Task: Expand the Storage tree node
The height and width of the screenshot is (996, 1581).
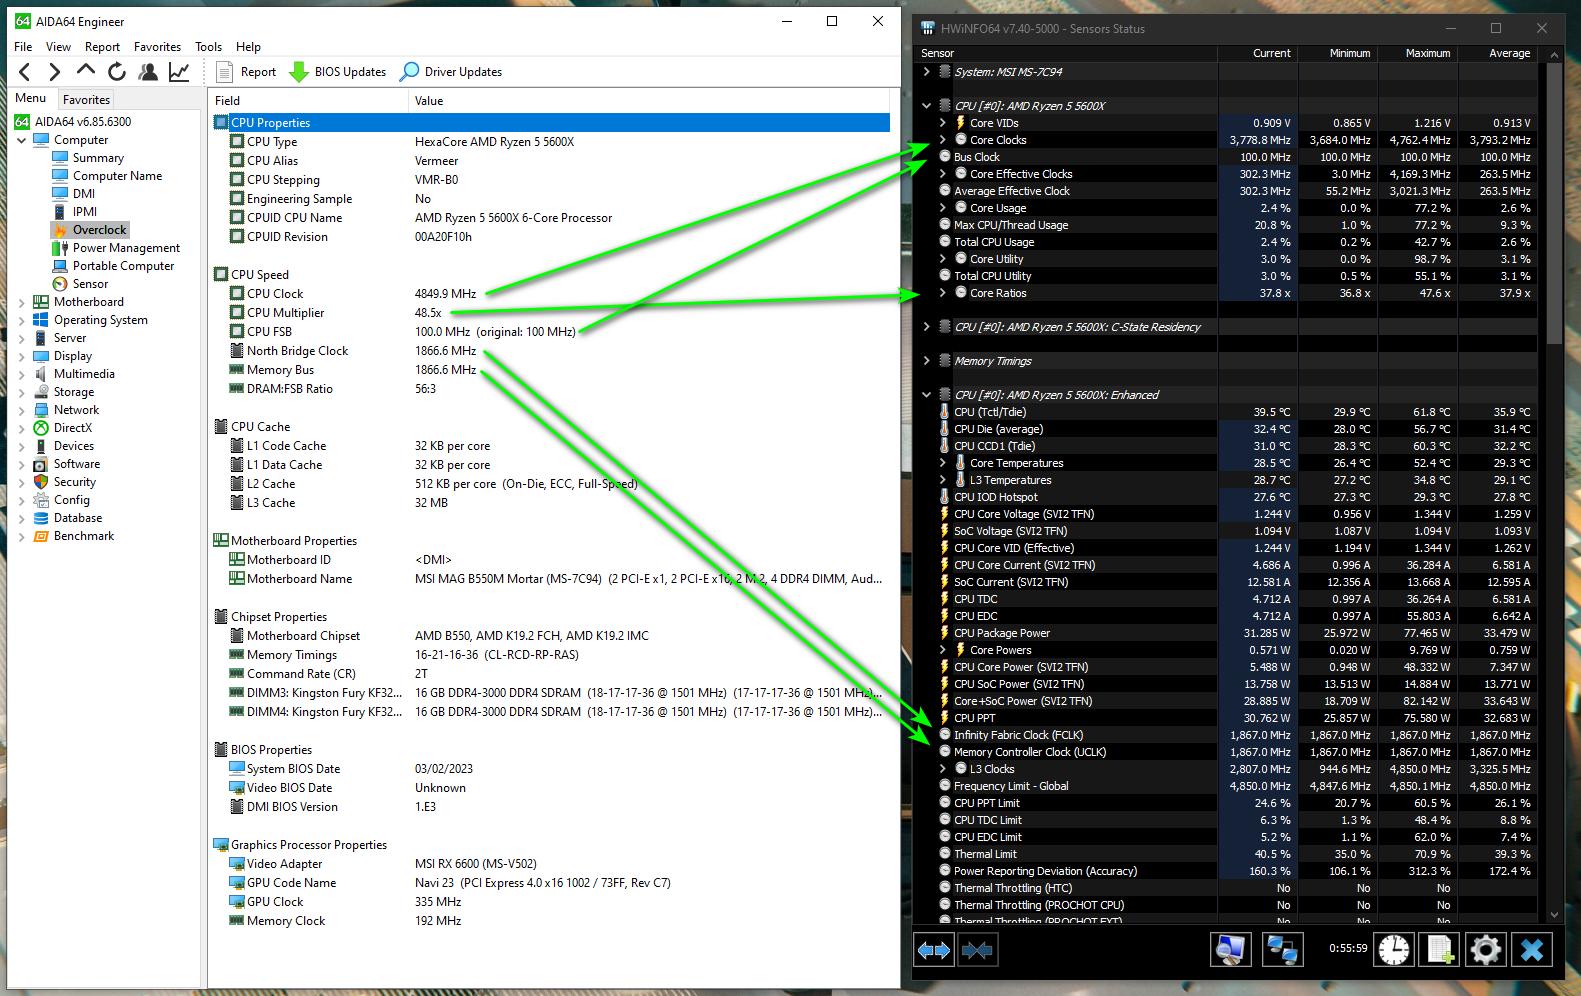Action: (22, 392)
